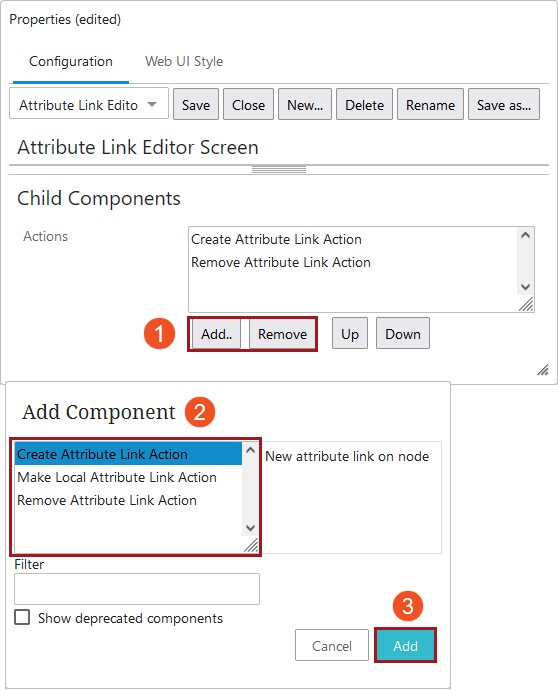Switch to the Web UI Style tab

point(184,61)
